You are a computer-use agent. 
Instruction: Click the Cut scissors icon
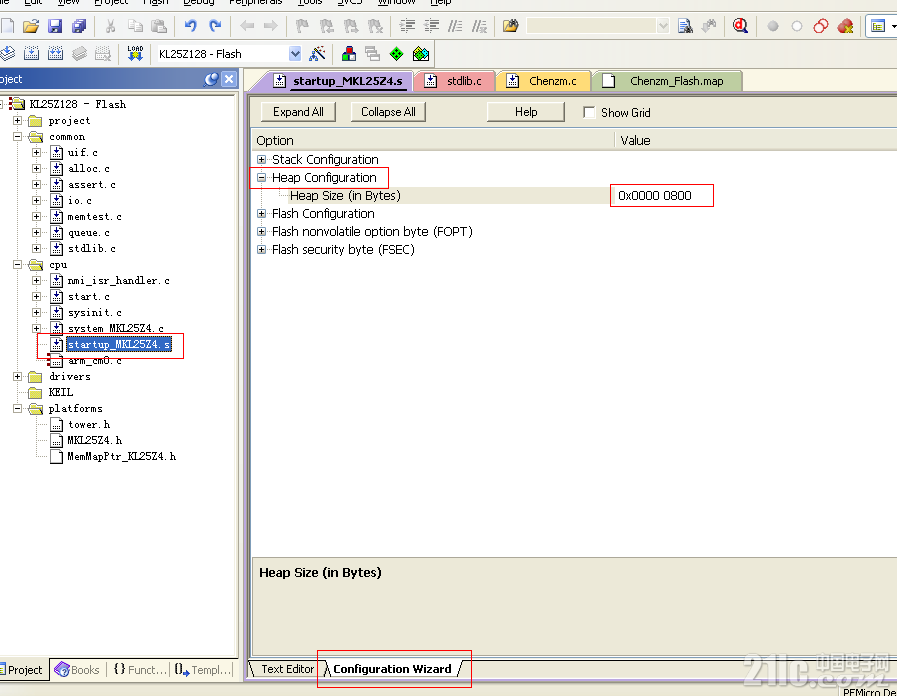(110, 26)
